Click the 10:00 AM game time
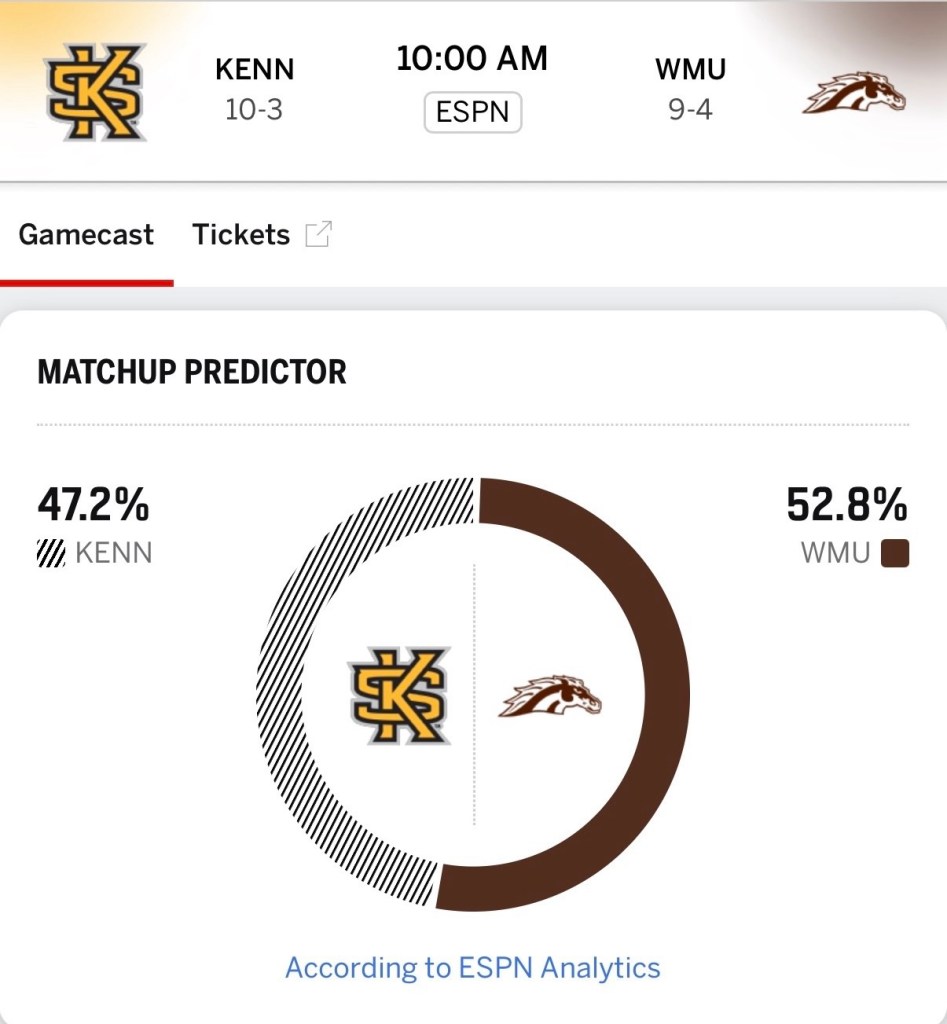The width and height of the screenshot is (947, 1024). point(472,59)
